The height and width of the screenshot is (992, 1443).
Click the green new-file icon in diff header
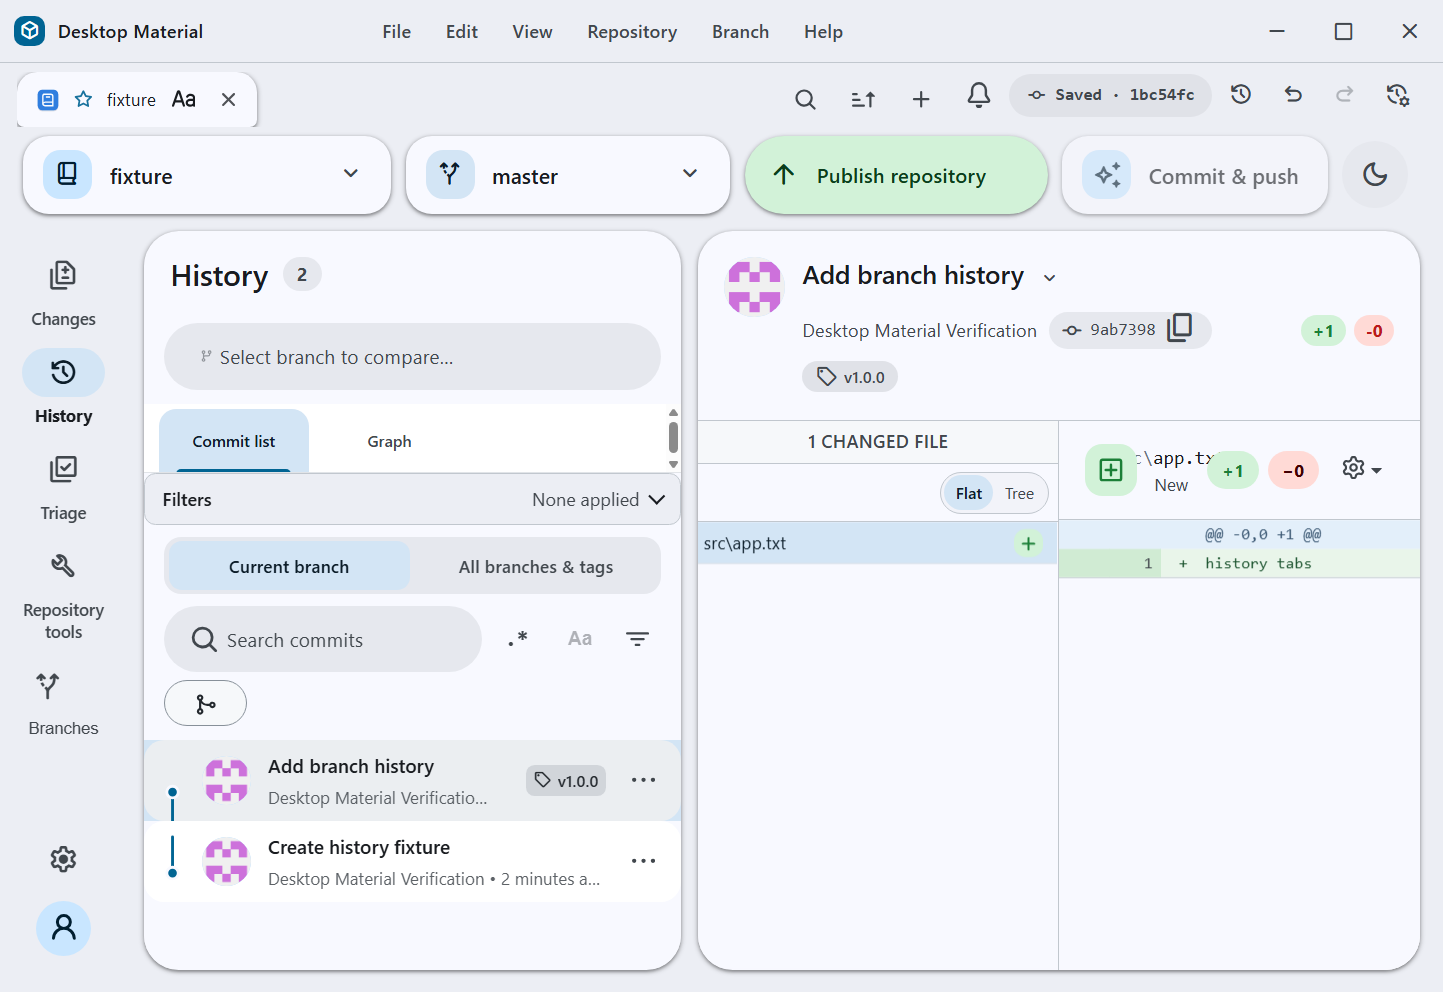coord(1111,470)
